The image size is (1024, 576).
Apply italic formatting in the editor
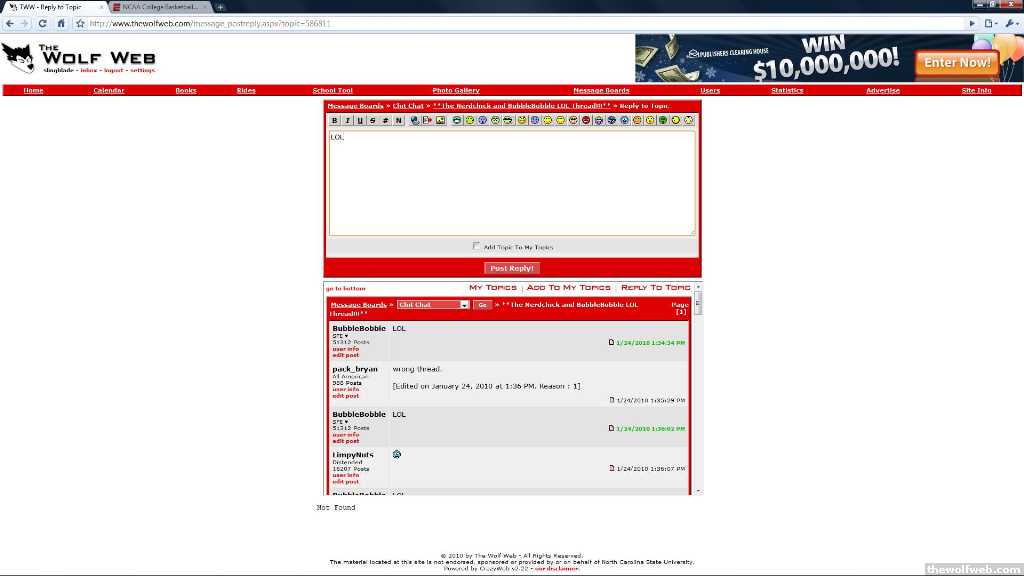tap(347, 121)
